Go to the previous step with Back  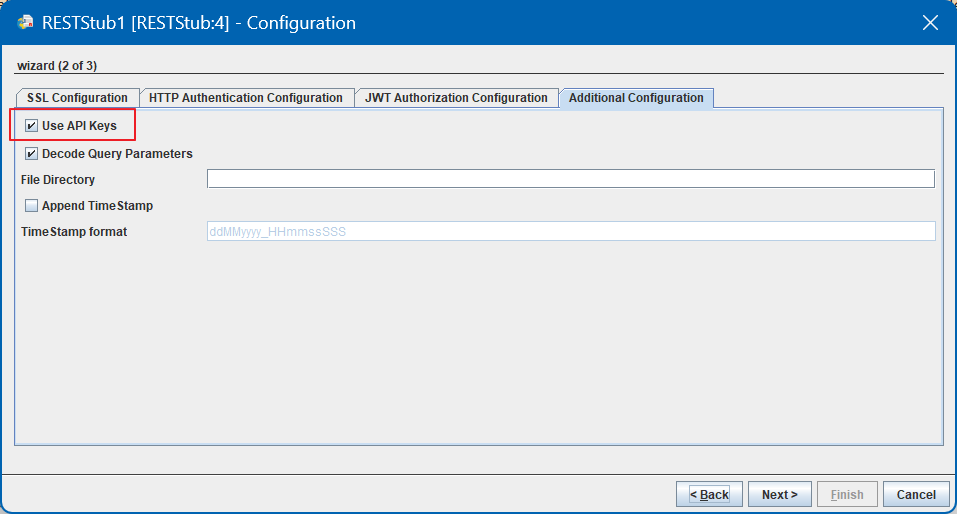click(x=709, y=494)
